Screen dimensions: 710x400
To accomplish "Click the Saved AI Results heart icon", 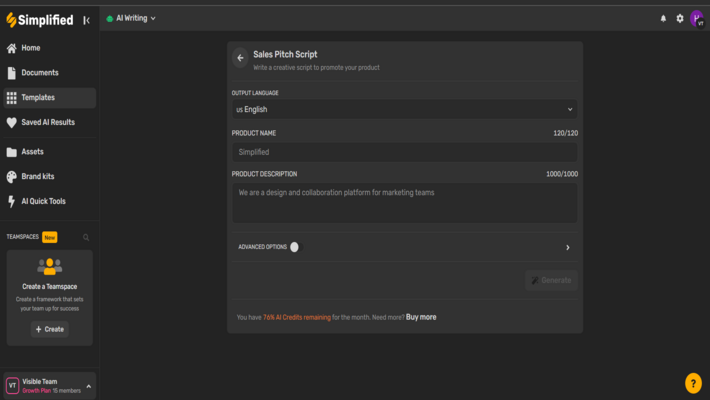I will (x=12, y=122).
